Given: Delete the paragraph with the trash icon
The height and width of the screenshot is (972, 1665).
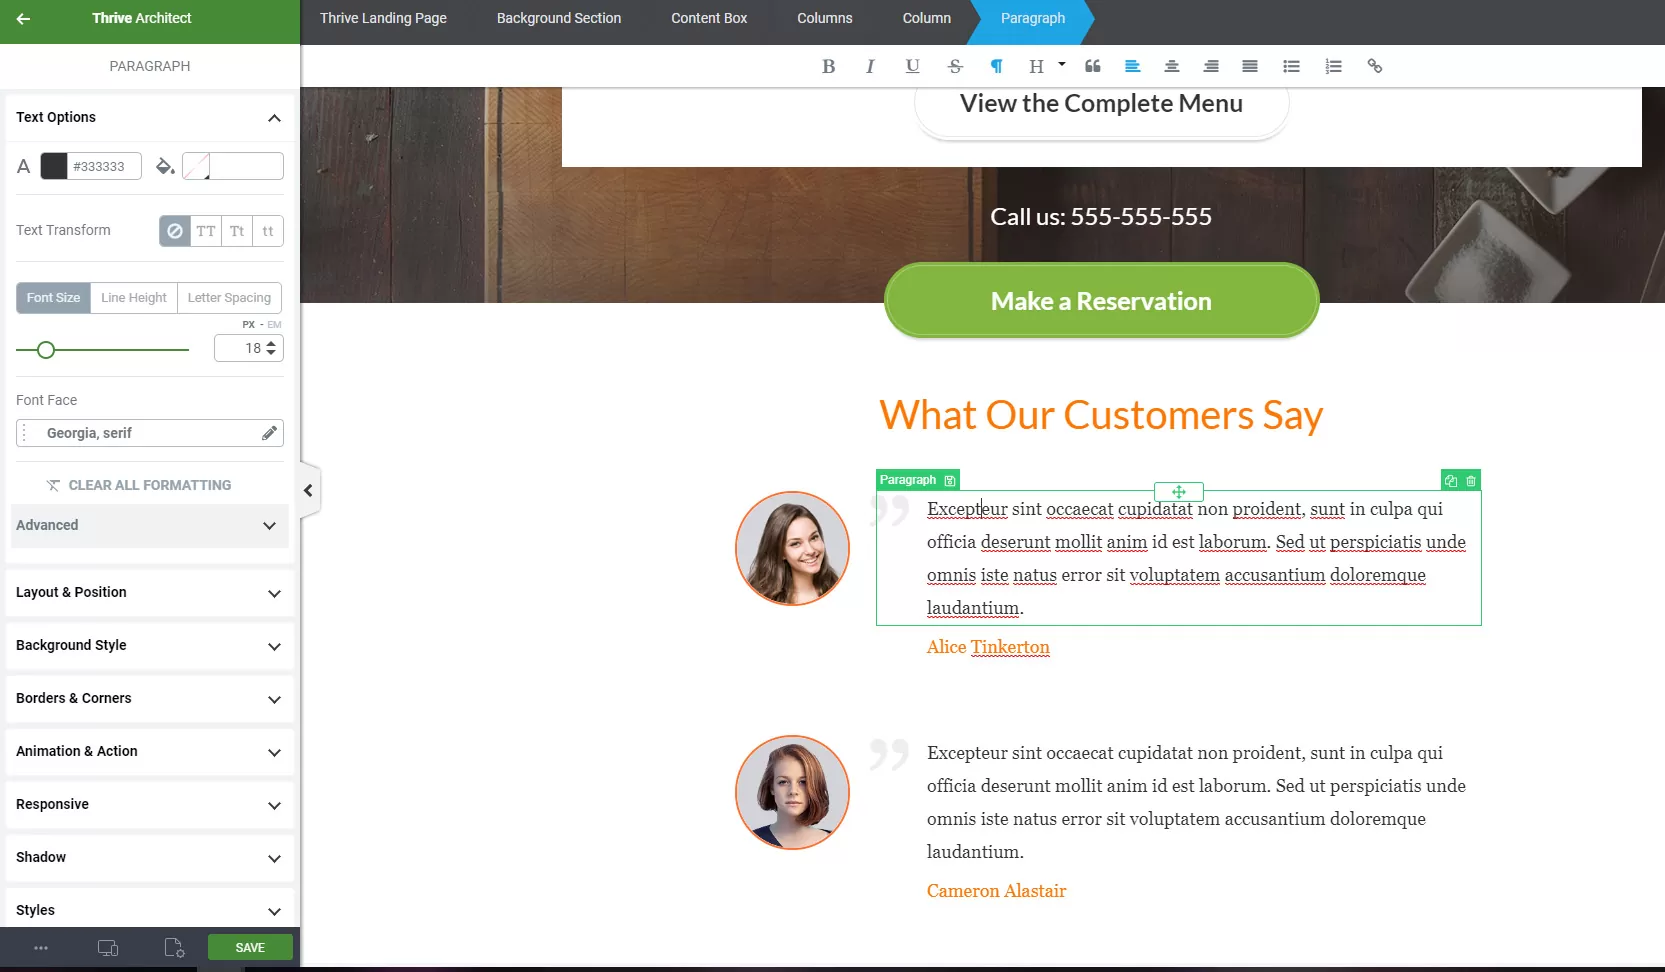Looking at the screenshot, I should point(1471,481).
